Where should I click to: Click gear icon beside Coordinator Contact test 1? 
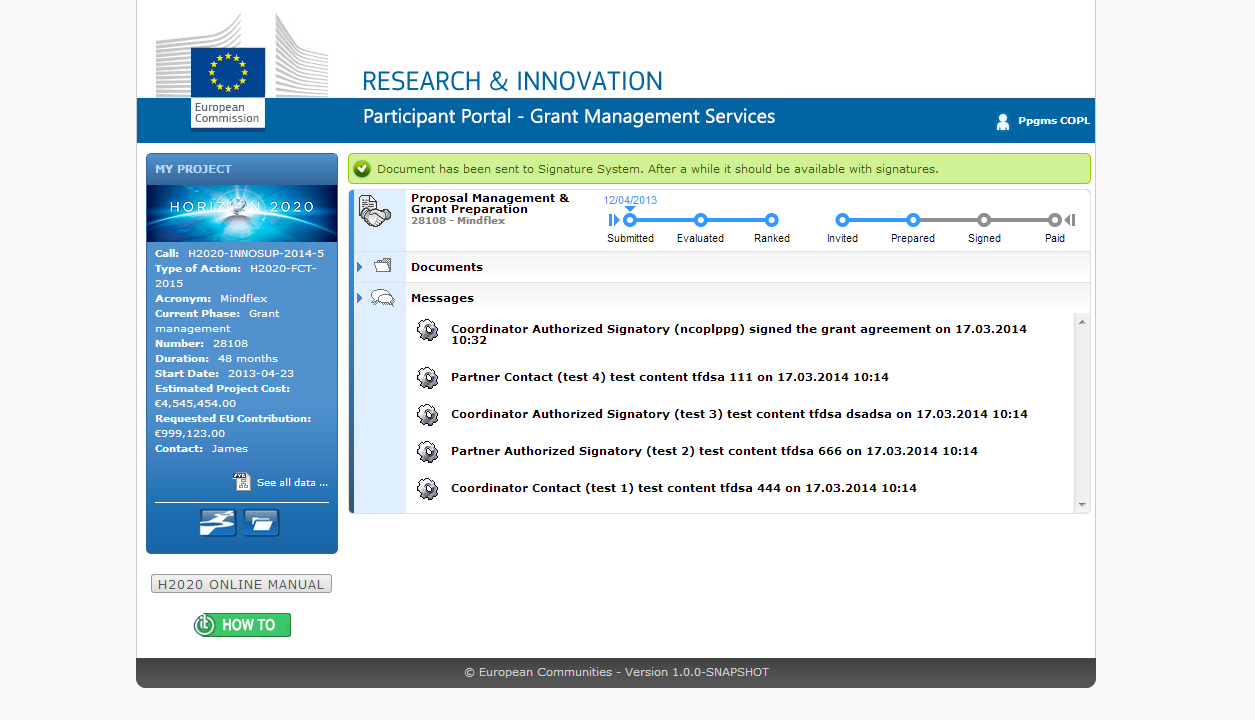pyautogui.click(x=428, y=488)
